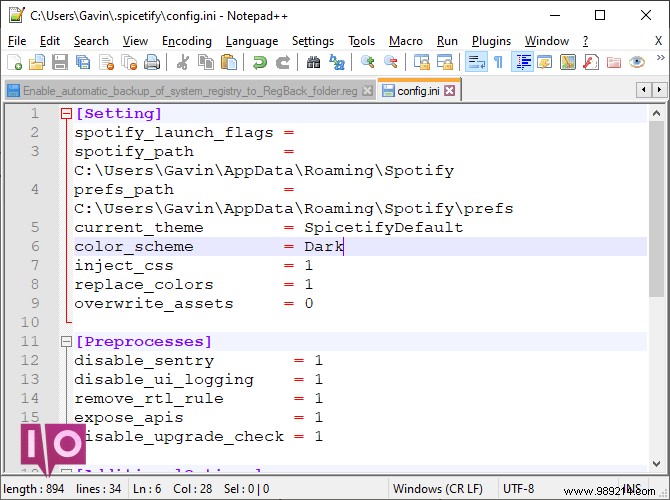Click the Redo arrow icon
670x500 pixels.
pos(283,62)
